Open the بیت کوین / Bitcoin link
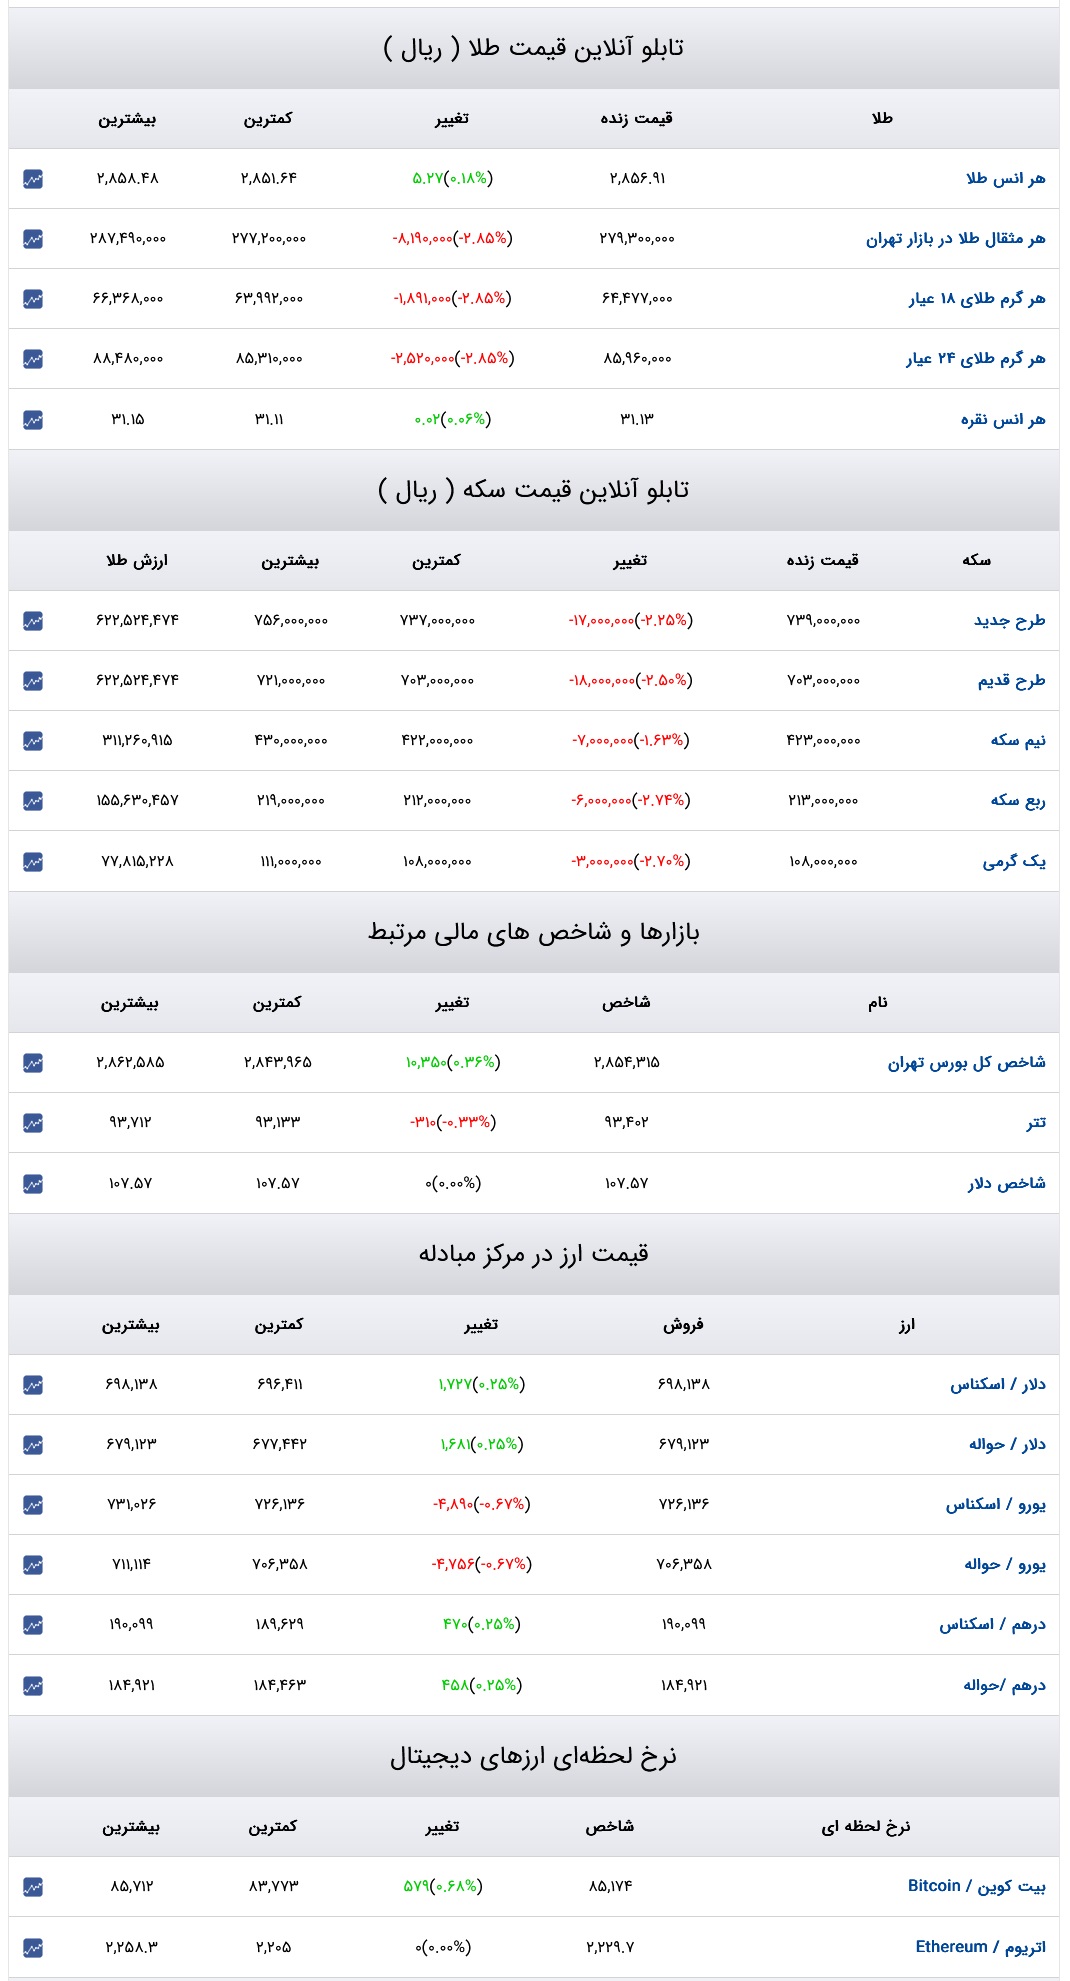The image size is (1070, 1981). 976,1886
